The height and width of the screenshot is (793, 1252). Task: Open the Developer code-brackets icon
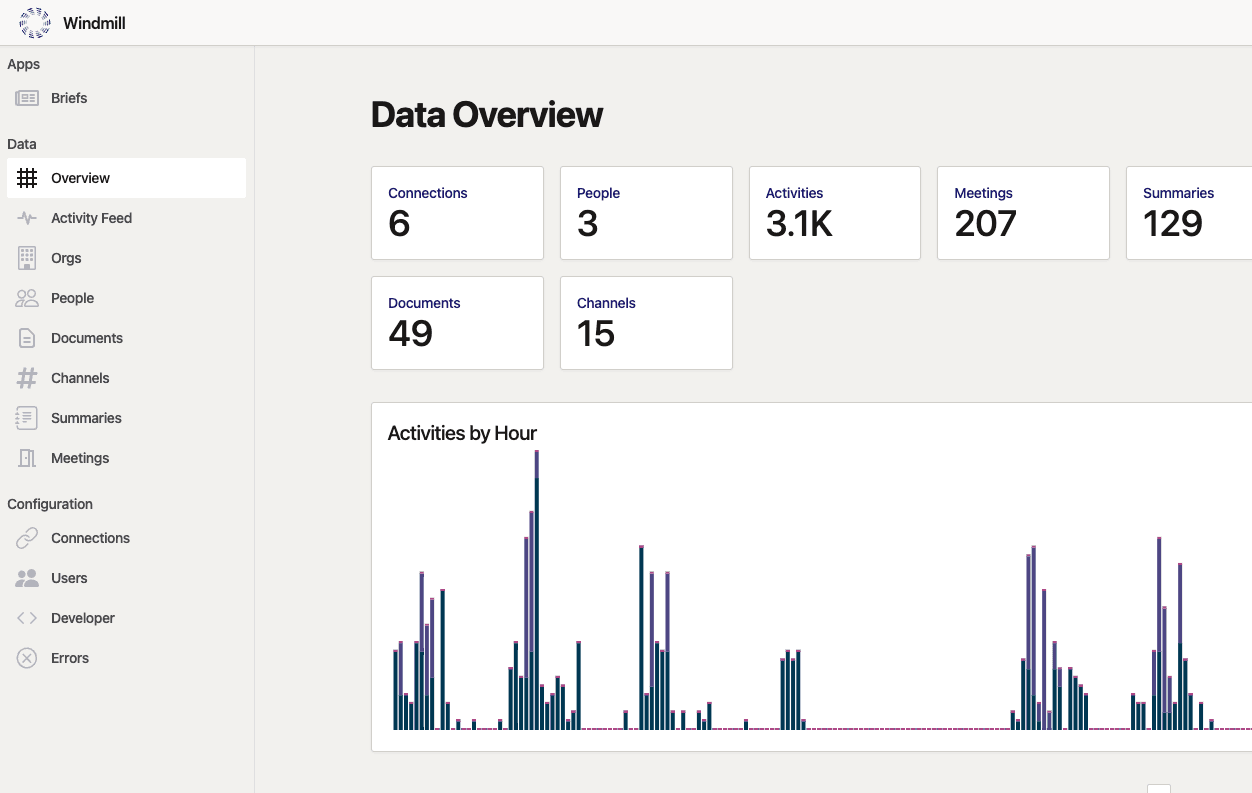click(x=27, y=618)
